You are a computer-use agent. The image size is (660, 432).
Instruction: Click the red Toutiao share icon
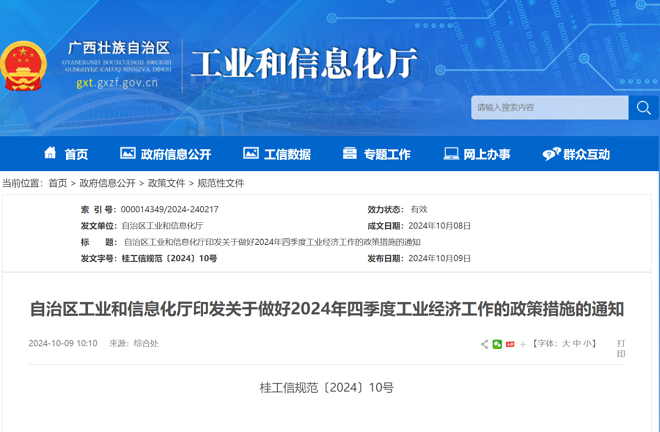tap(510, 344)
